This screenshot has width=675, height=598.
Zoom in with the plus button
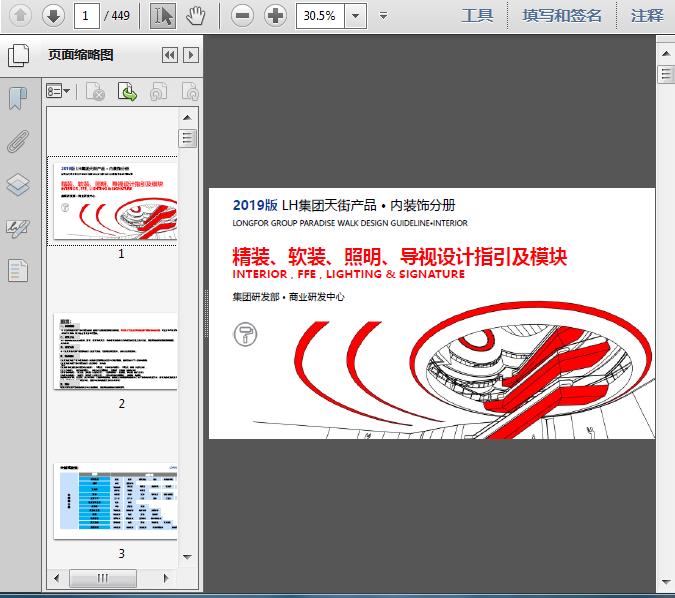(x=275, y=16)
